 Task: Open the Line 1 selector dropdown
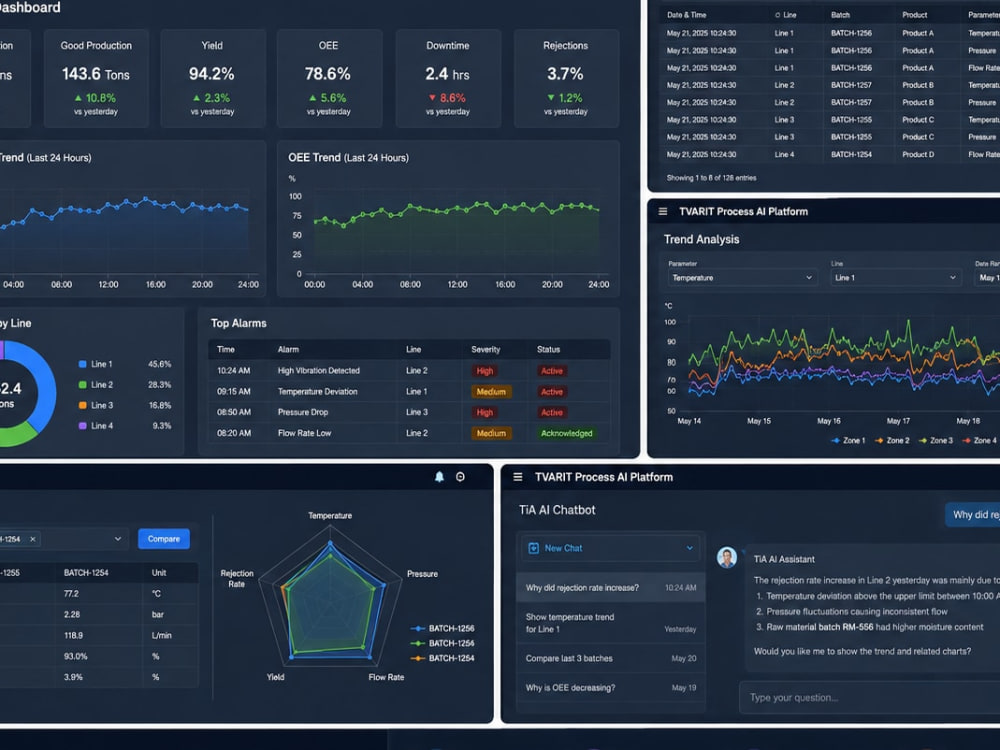(896, 277)
